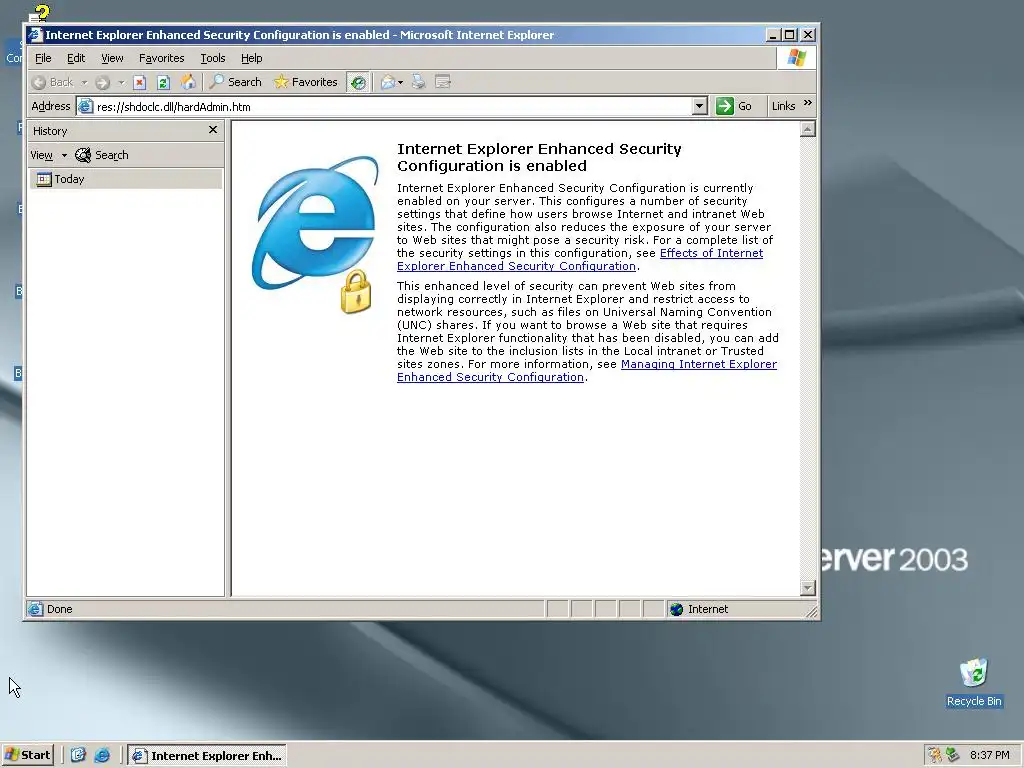Print the page with the printer icon
1024x768 pixels.
(419, 82)
